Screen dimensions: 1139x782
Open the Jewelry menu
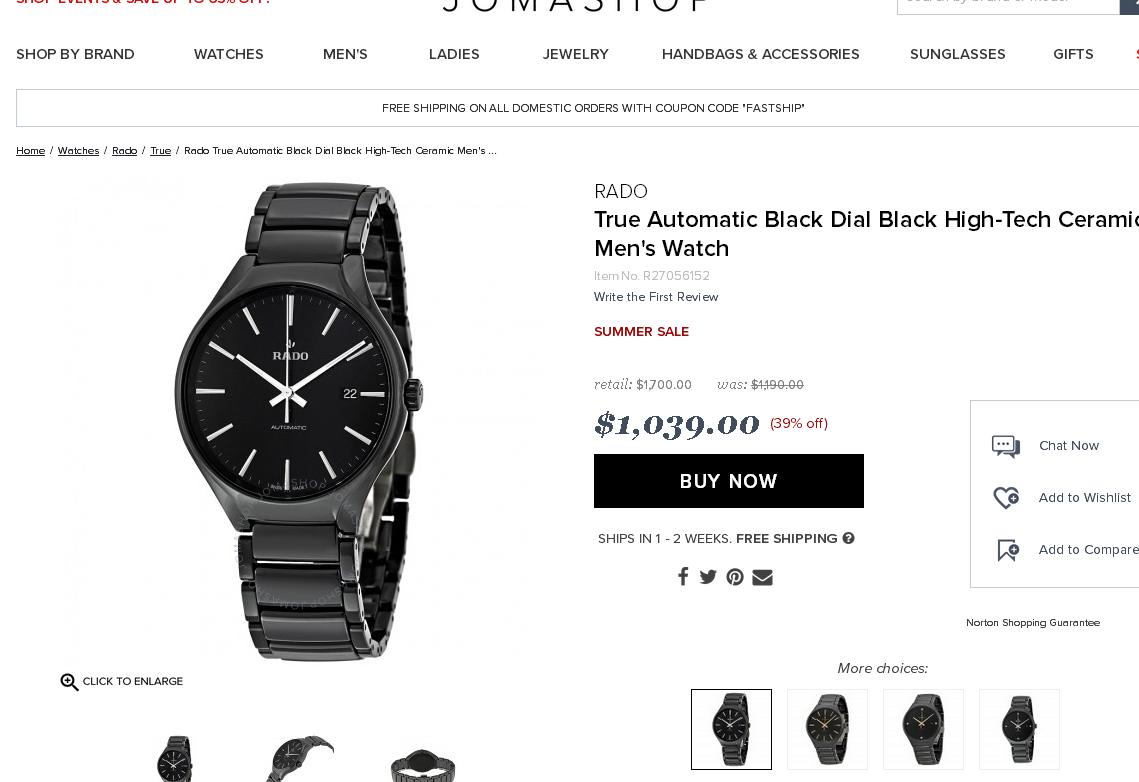tap(575, 54)
